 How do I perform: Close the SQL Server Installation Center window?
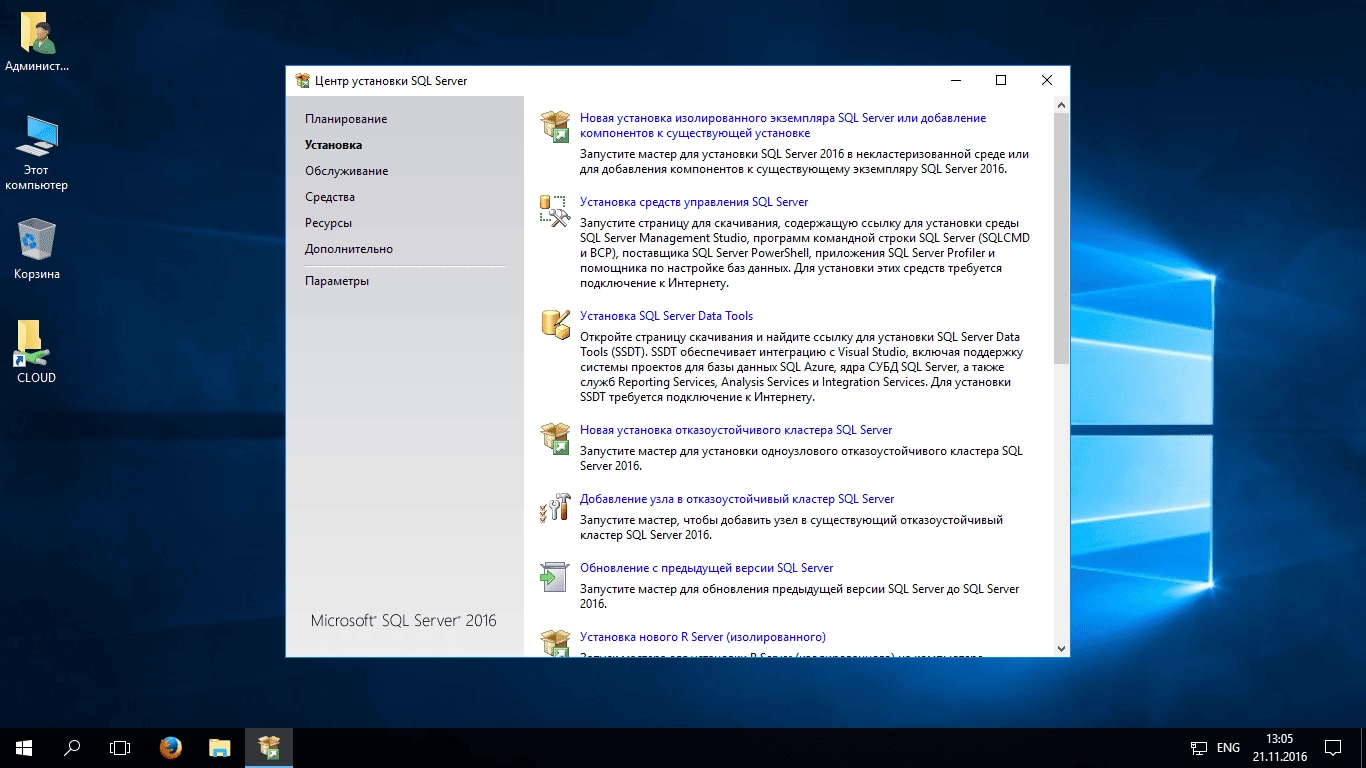tap(1047, 81)
